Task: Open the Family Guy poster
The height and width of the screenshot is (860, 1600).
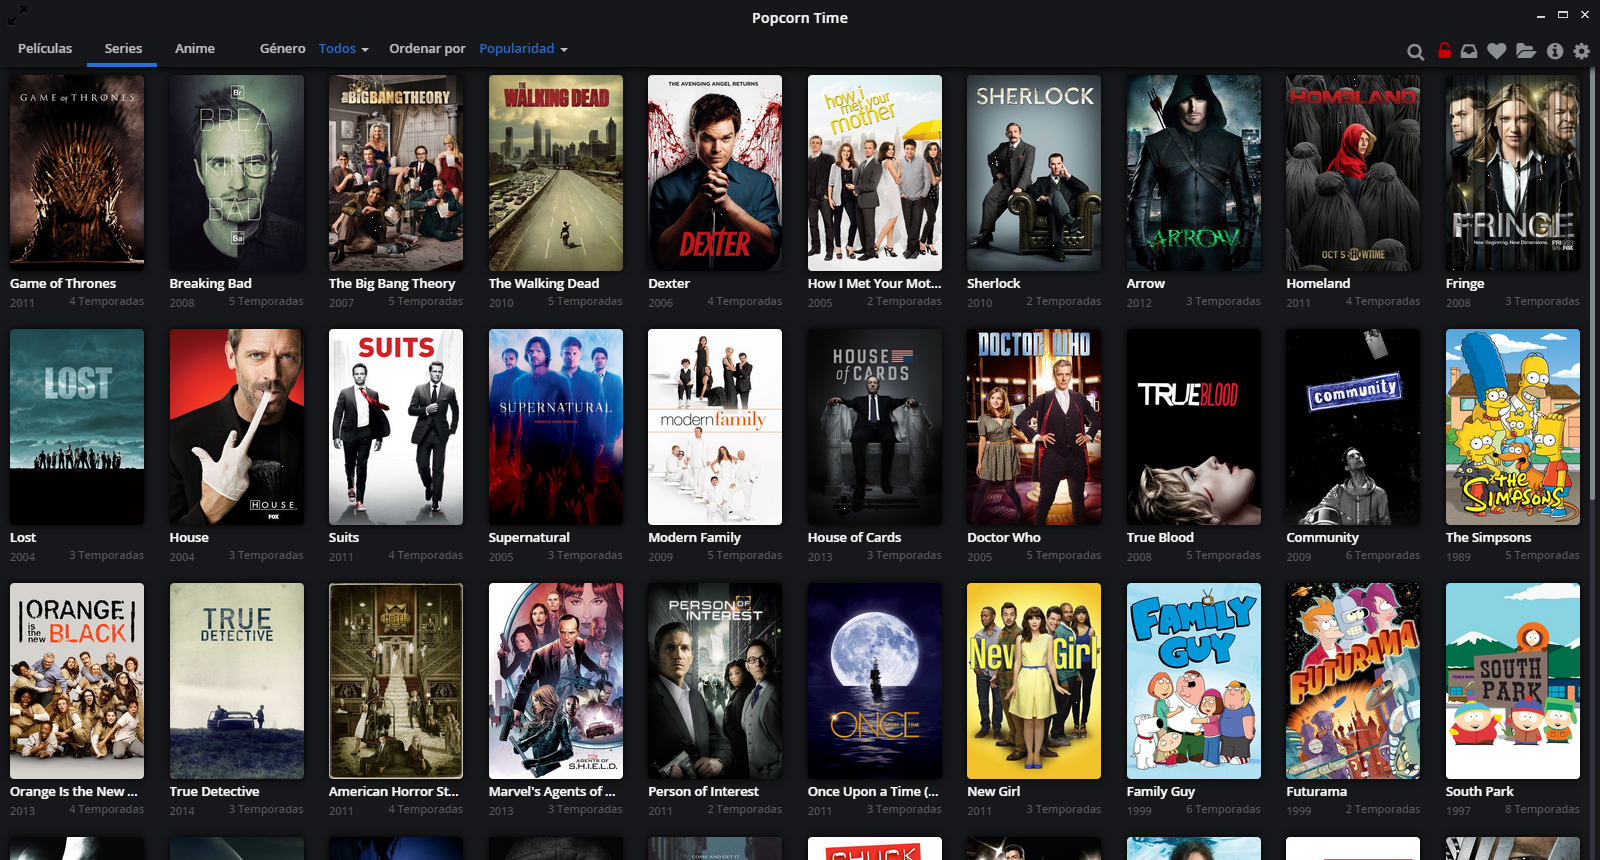Action: pos(1194,681)
